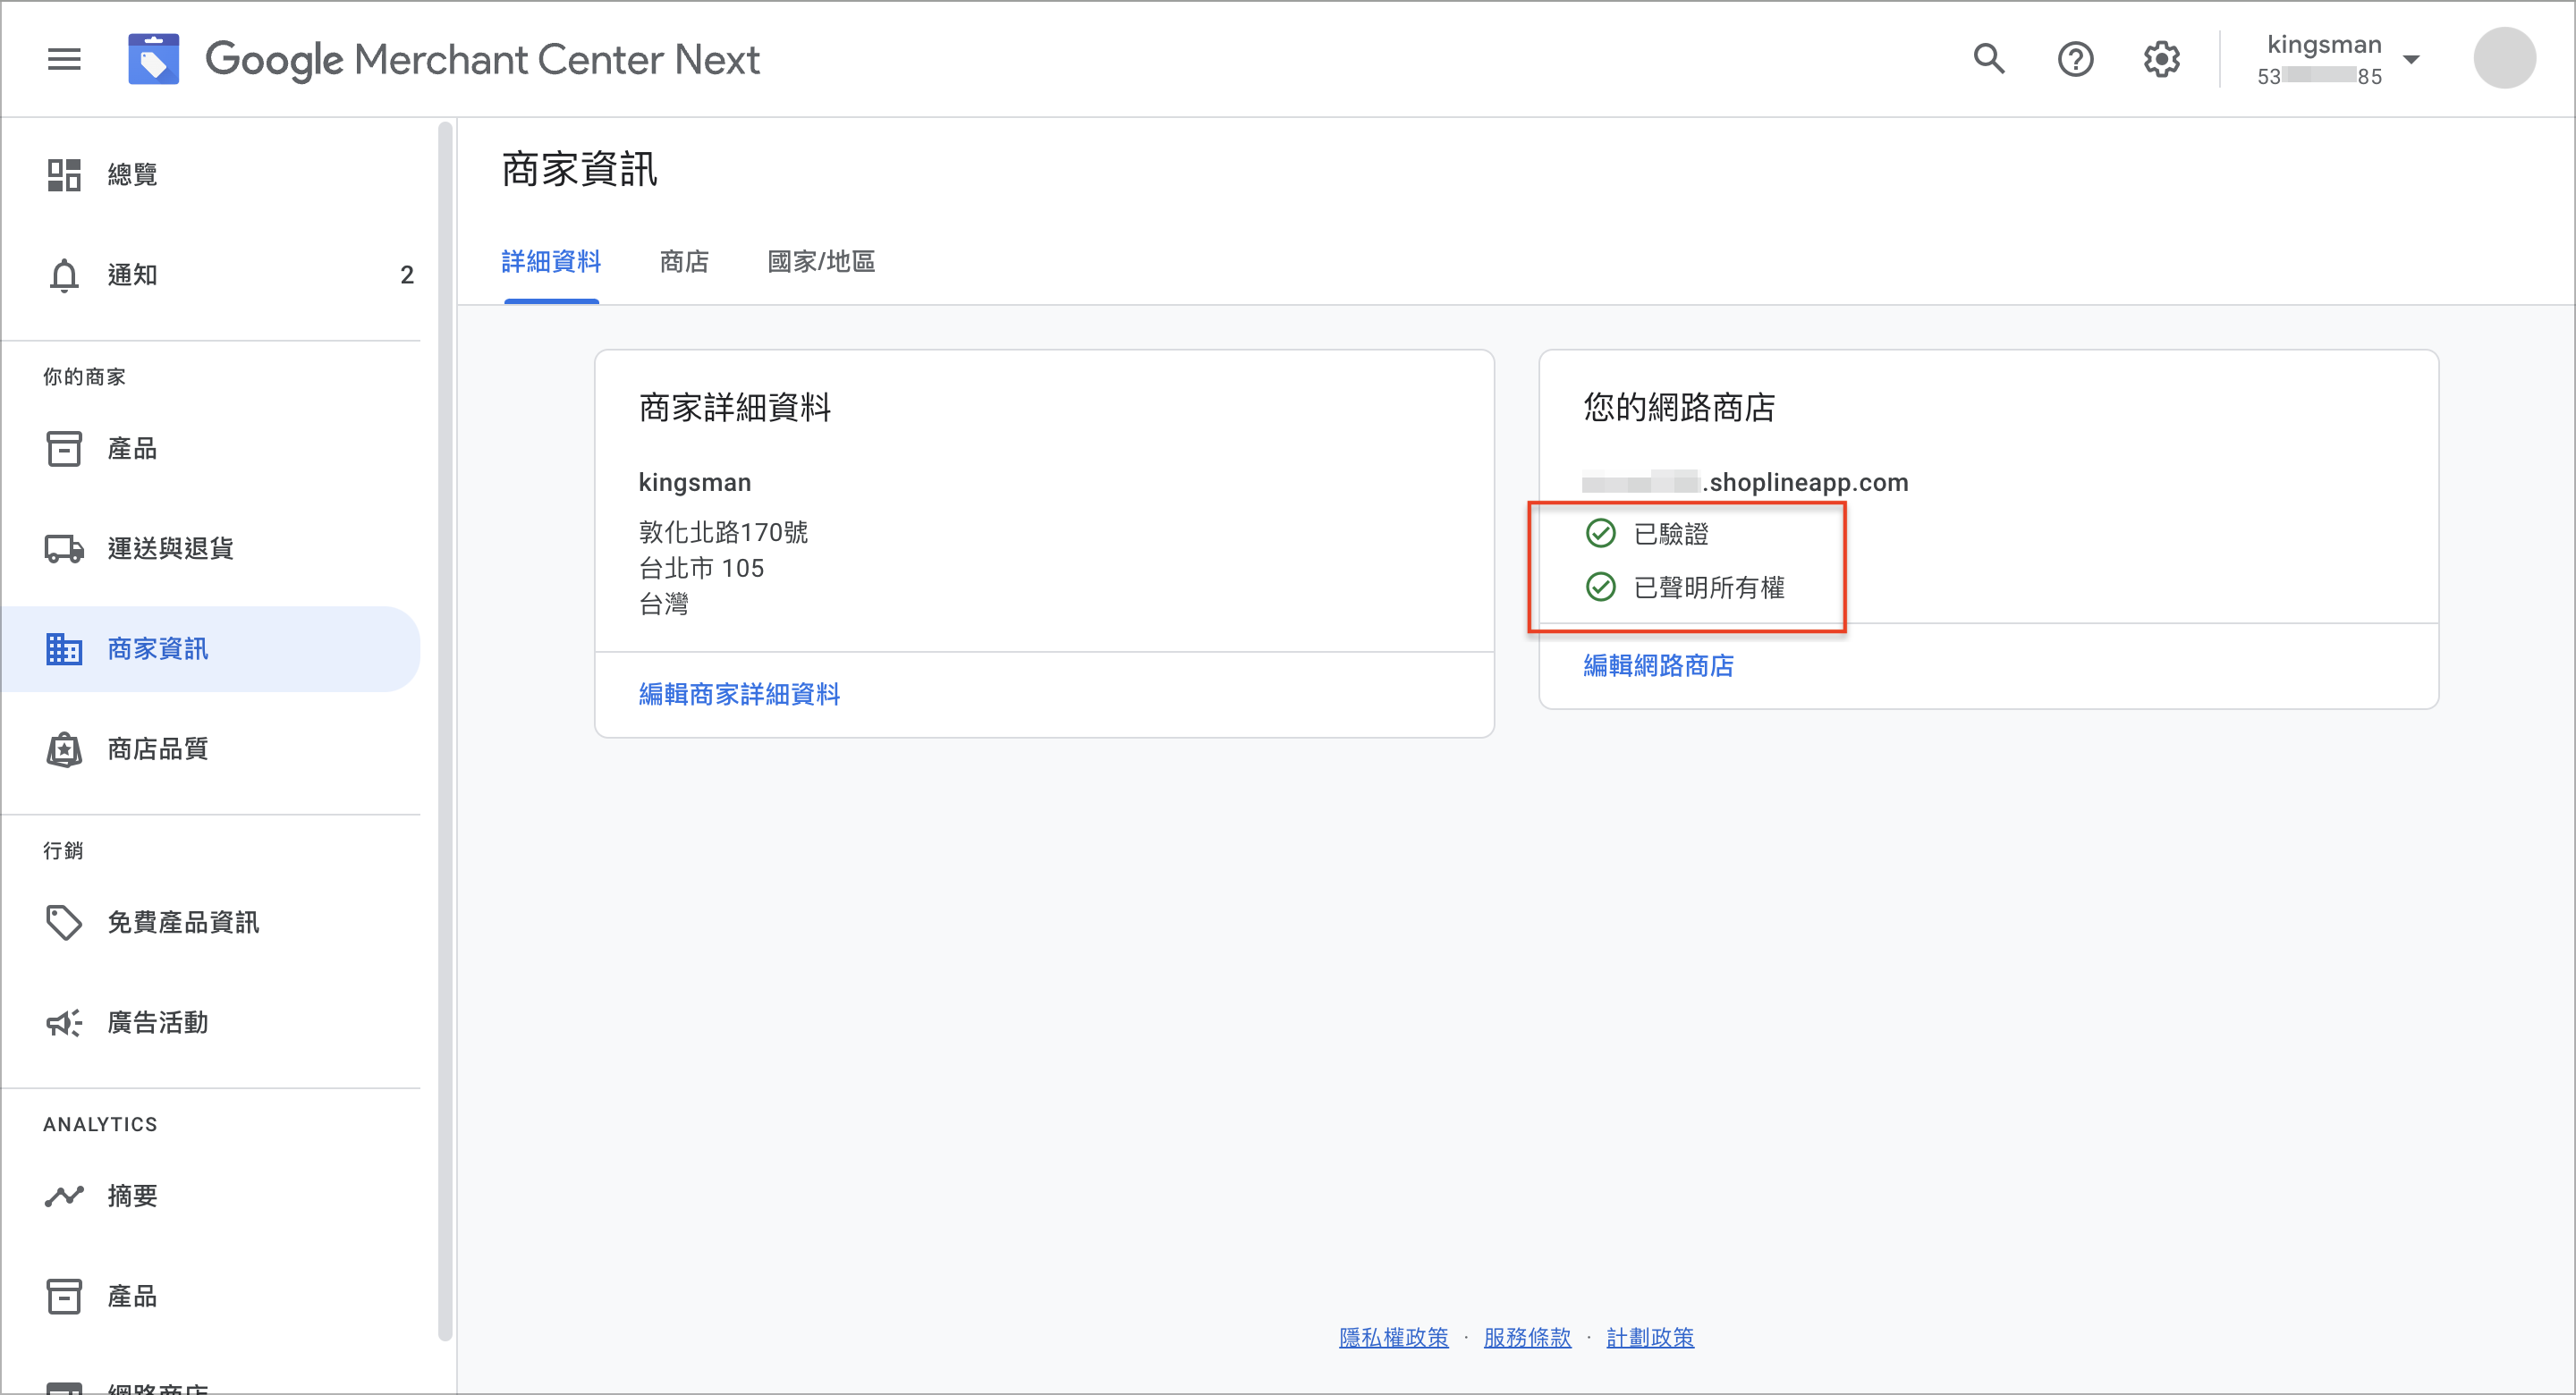Screen dimensions: 2576x1395
Task: Click the notification count 2
Action: click(x=406, y=275)
